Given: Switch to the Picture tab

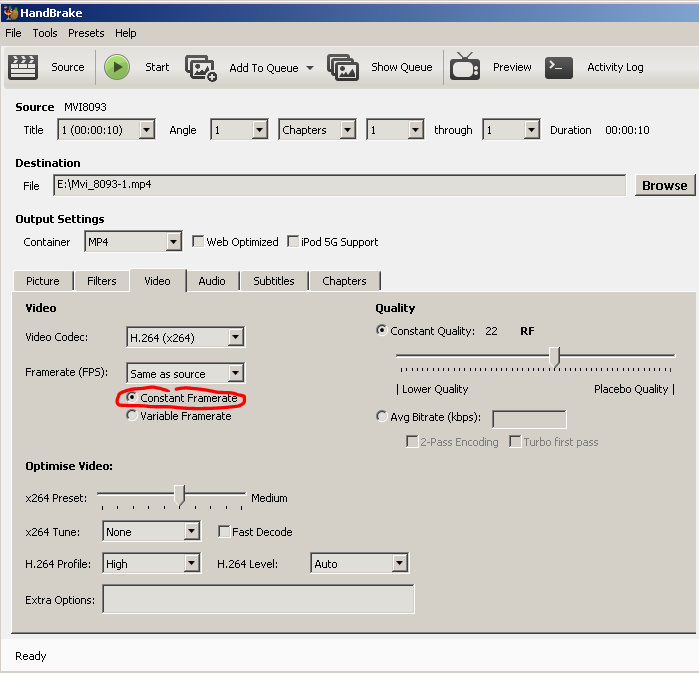Looking at the screenshot, I should point(43,281).
